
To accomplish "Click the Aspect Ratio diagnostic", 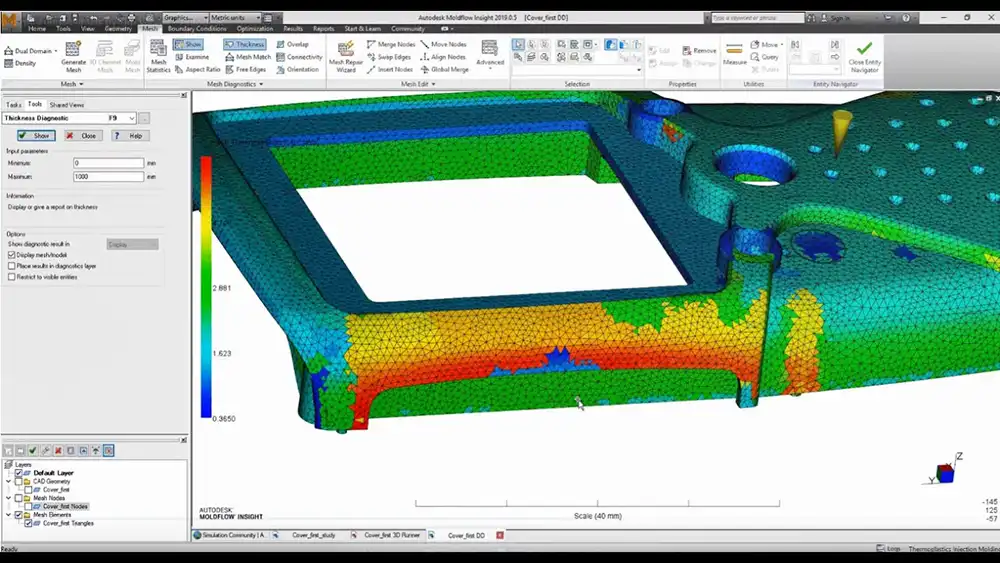I will click(x=197, y=69).
